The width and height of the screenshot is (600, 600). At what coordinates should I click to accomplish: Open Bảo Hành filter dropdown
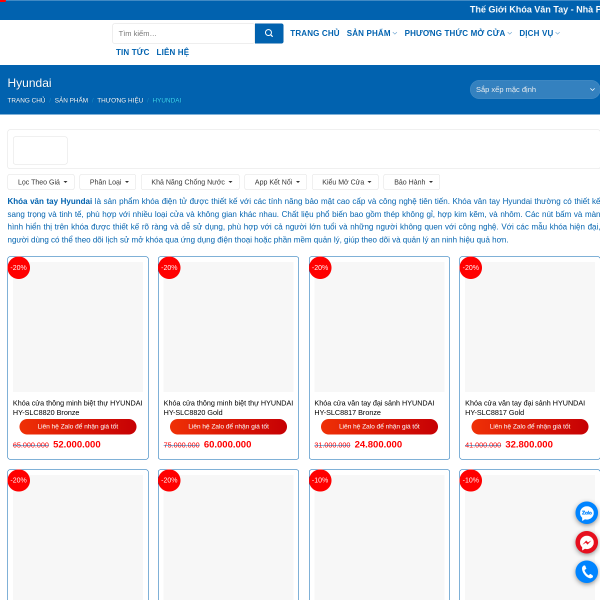click(x=412, y=182)
